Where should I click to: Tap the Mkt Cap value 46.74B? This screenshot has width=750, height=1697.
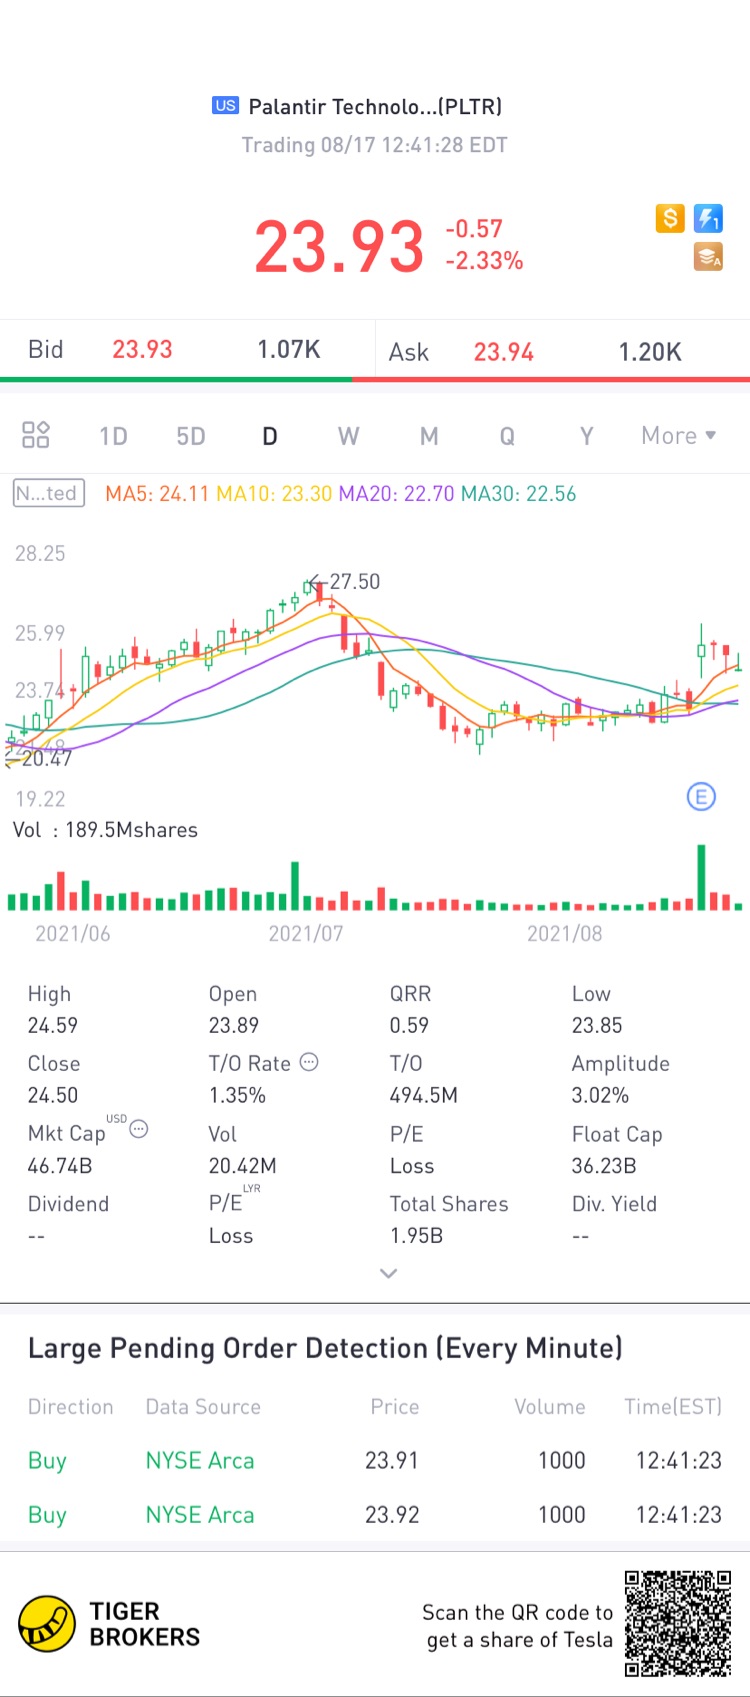60,1166
